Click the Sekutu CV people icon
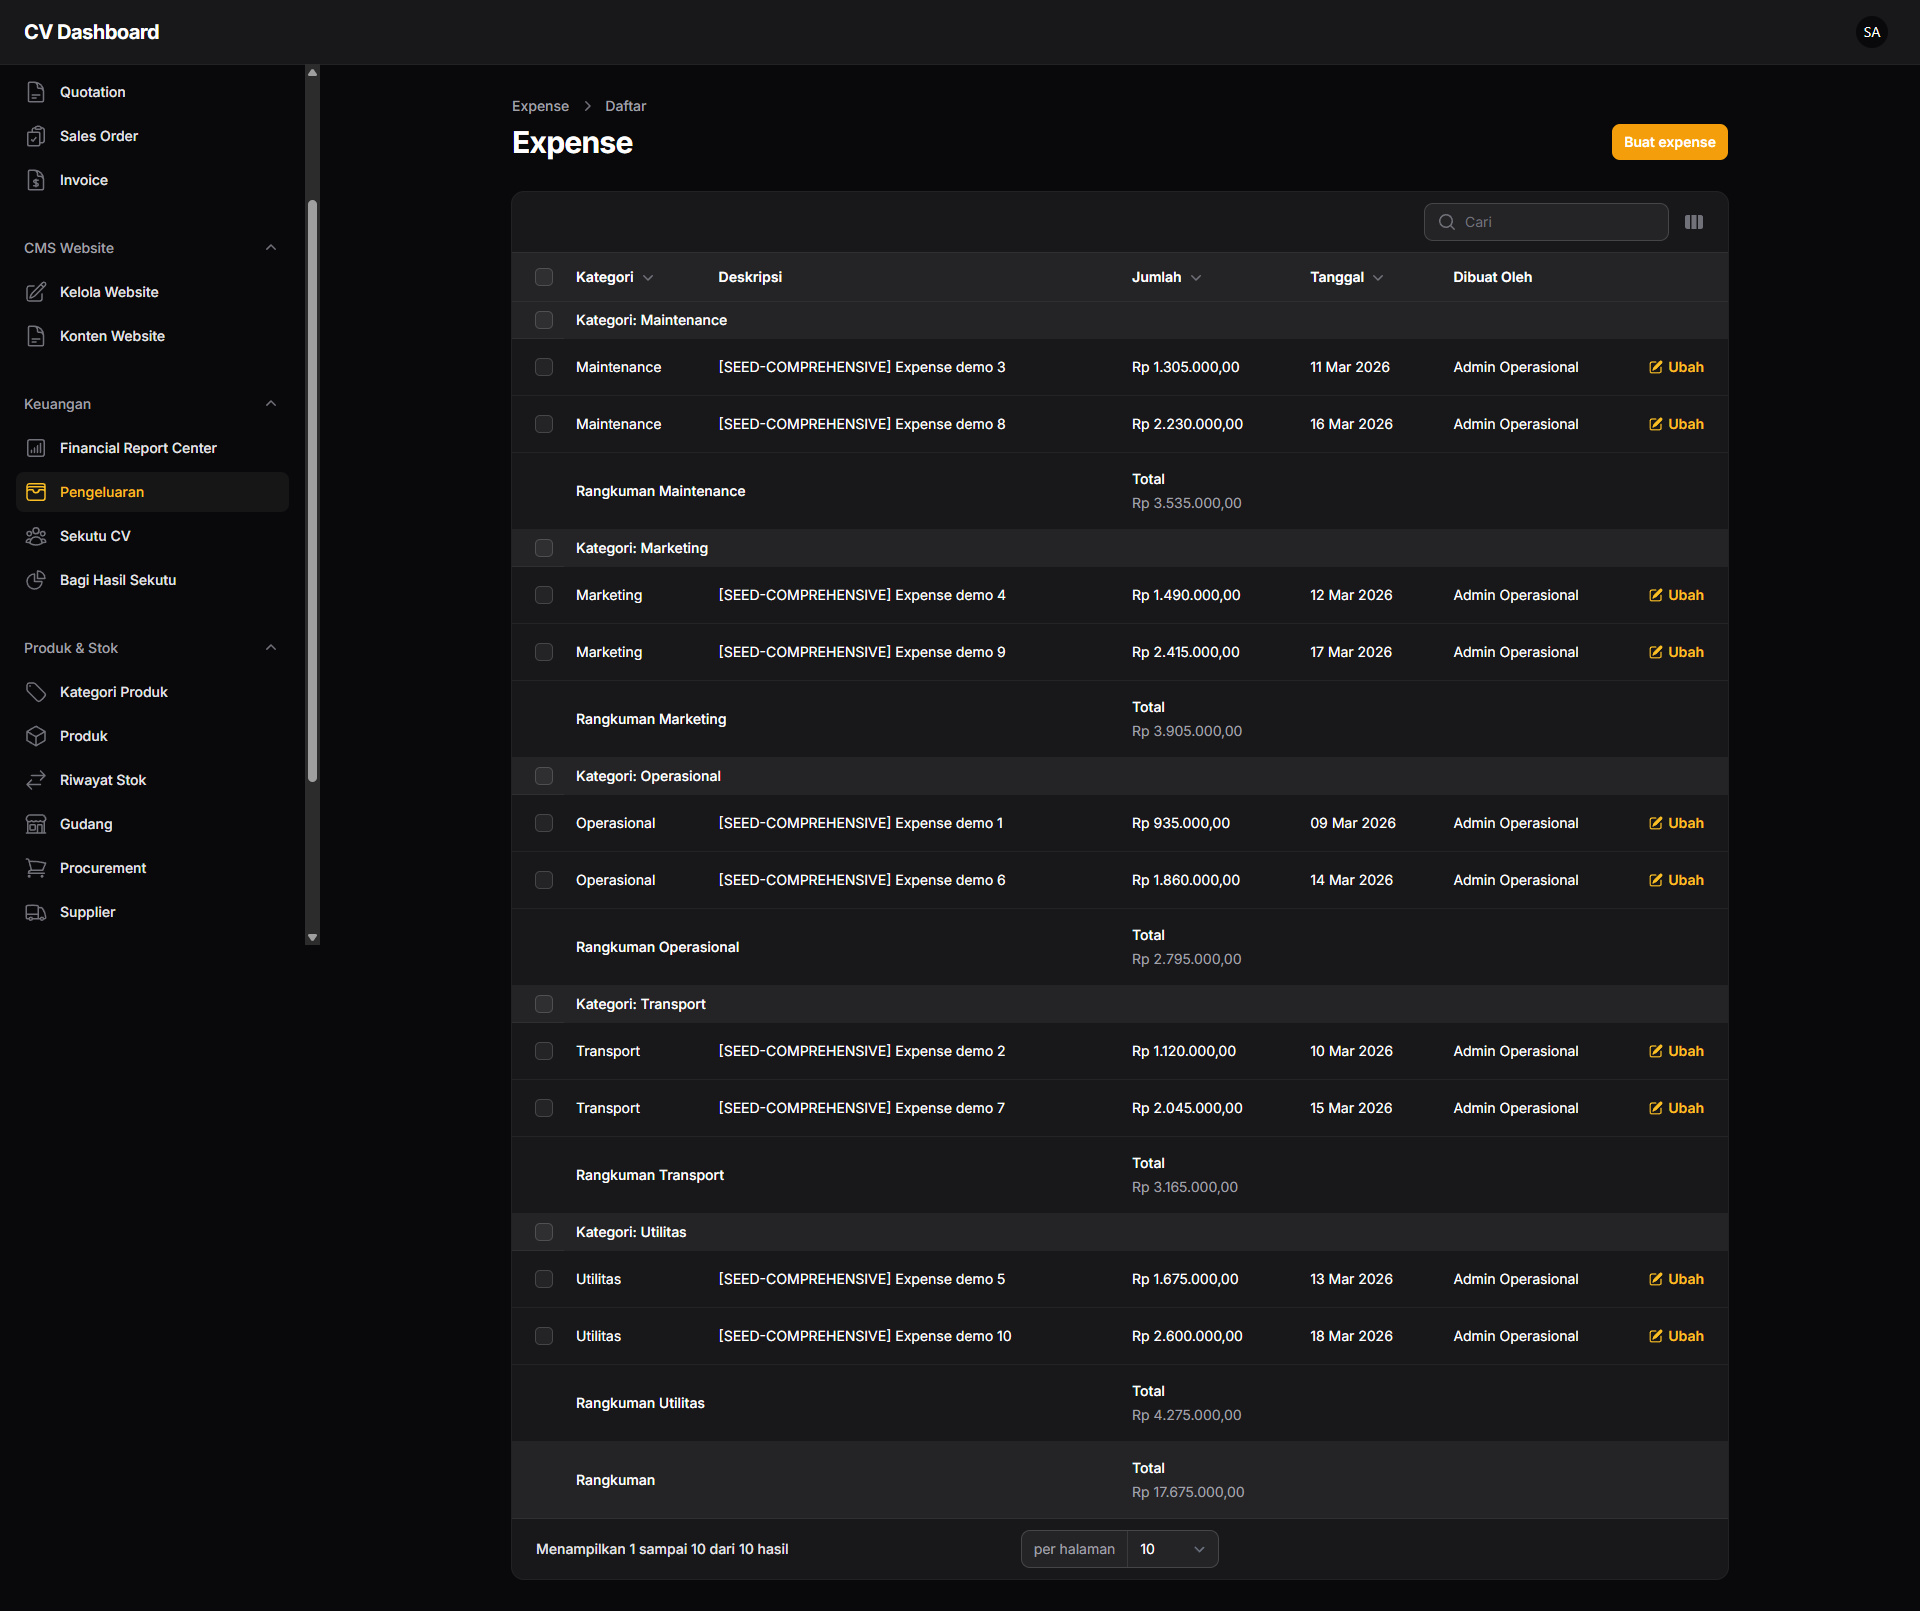 (x=36, y=536)
